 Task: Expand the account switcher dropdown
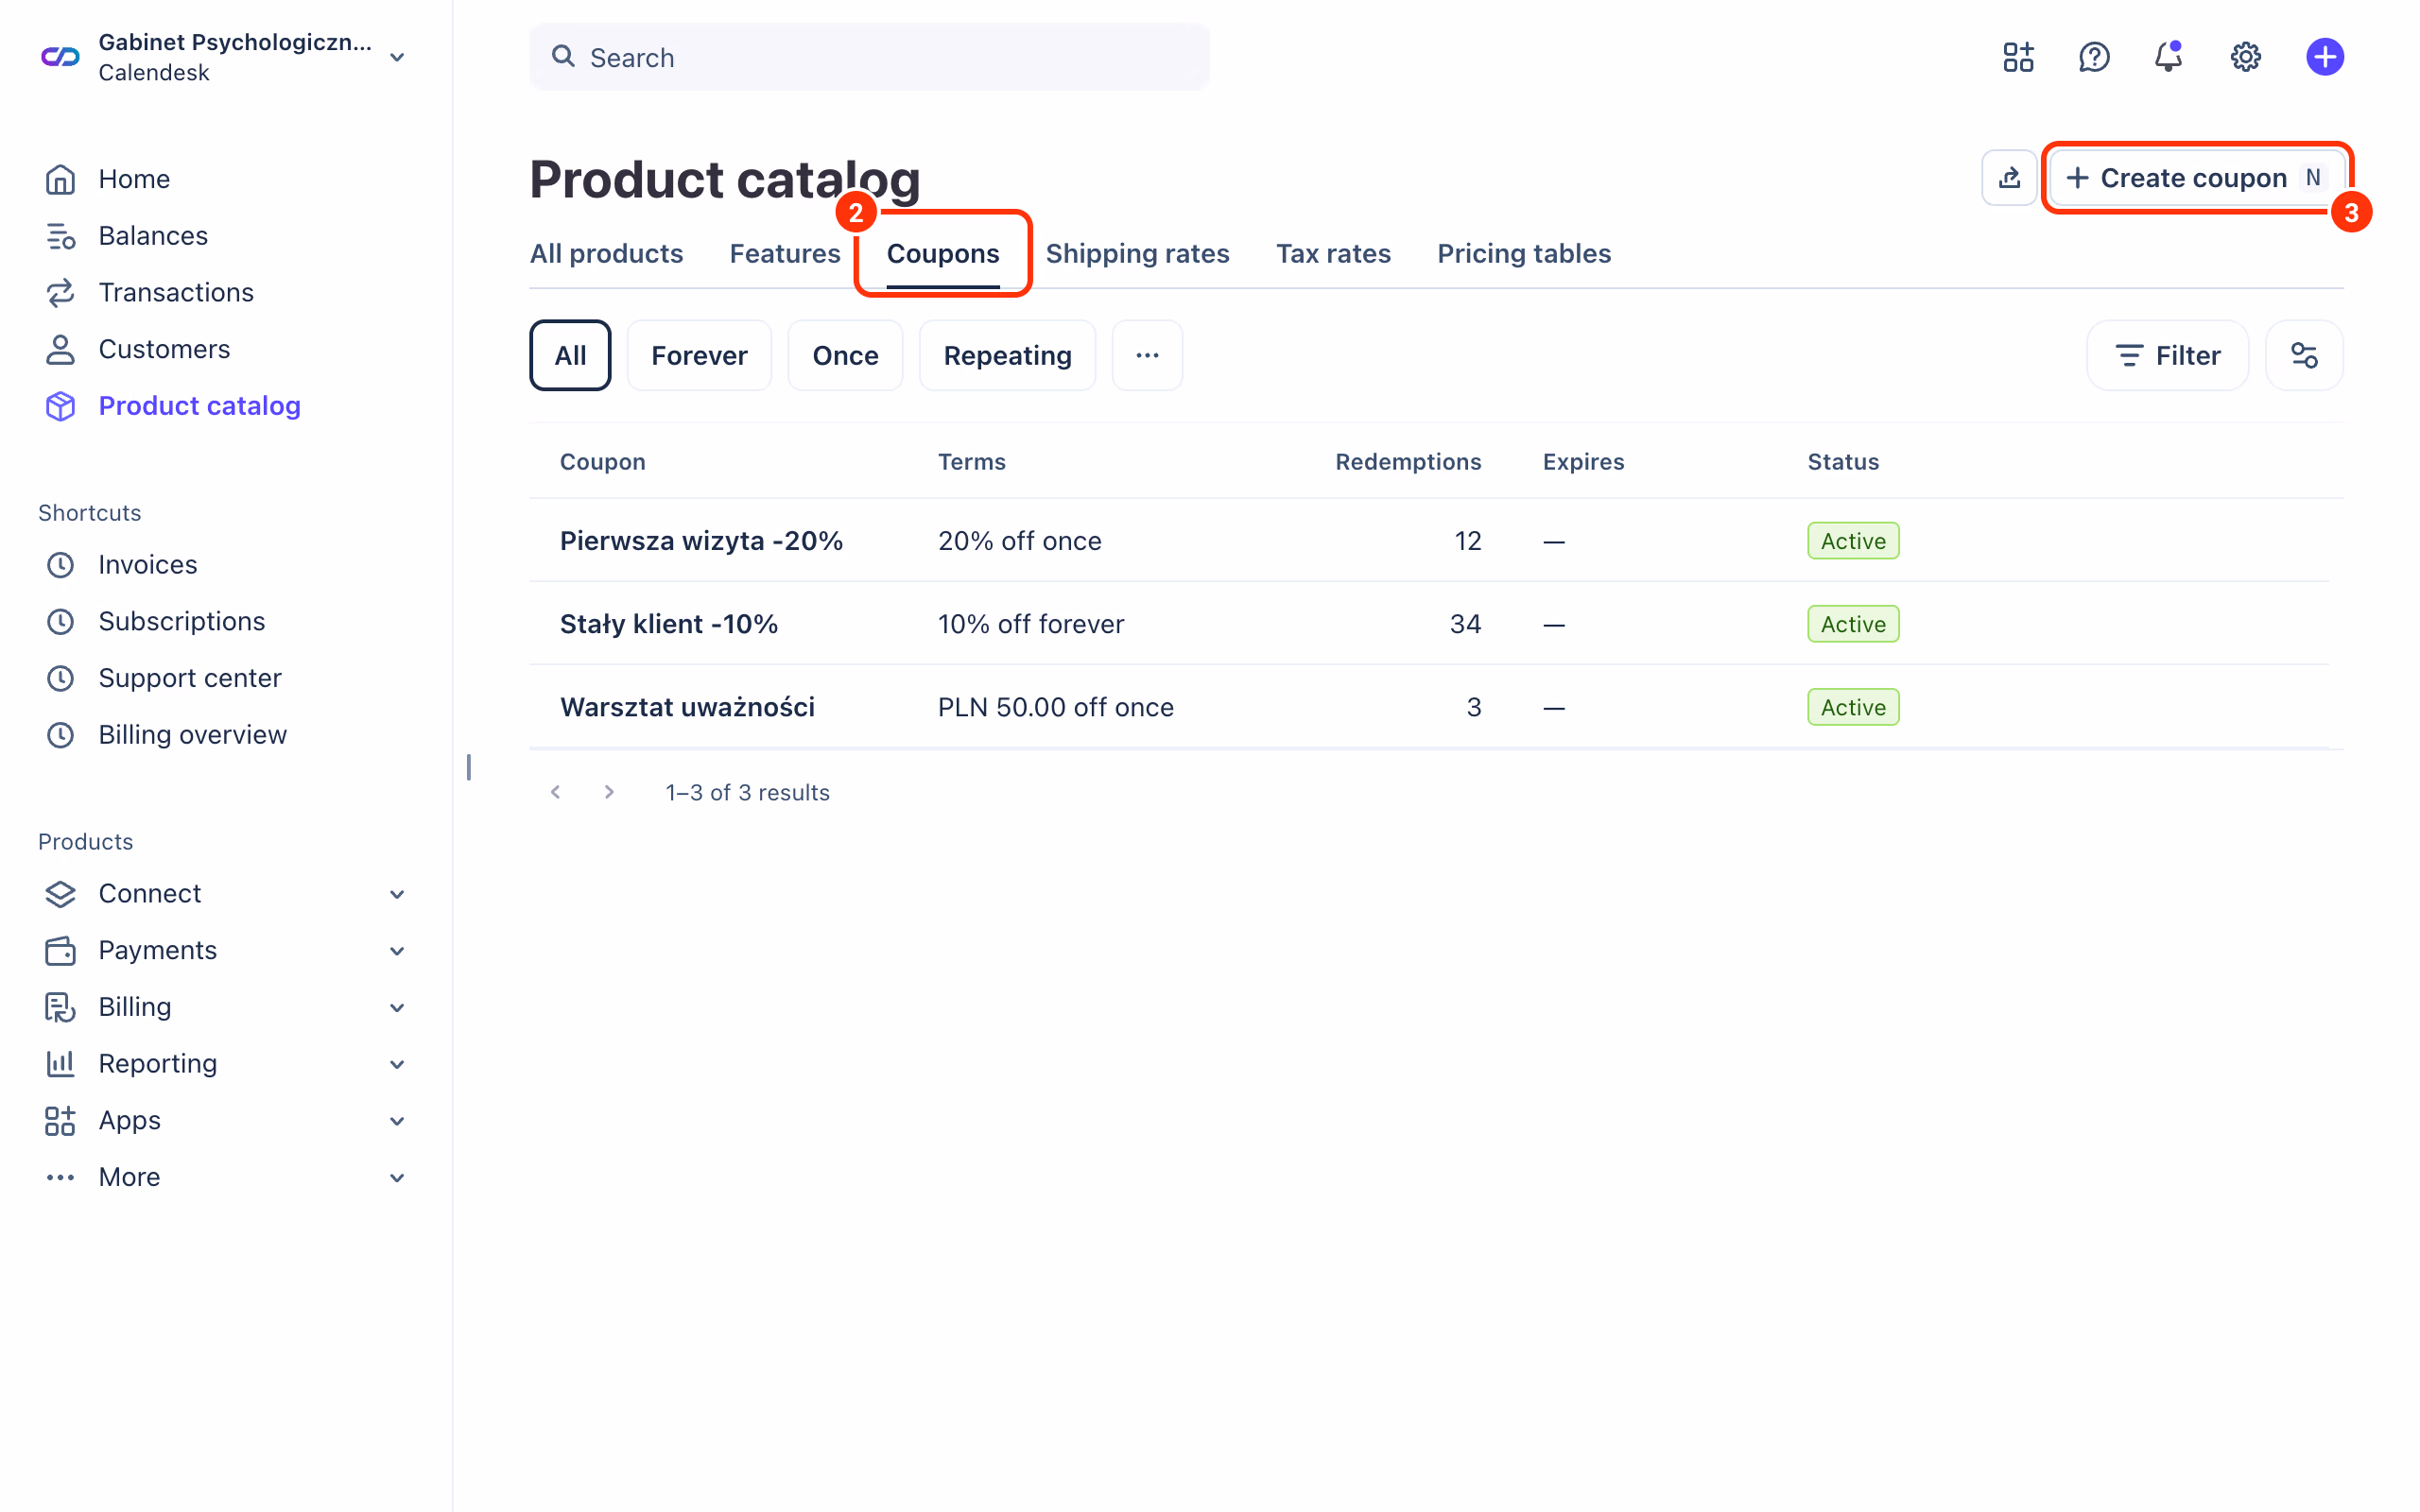pyautogui.click(x=397, y=57)
